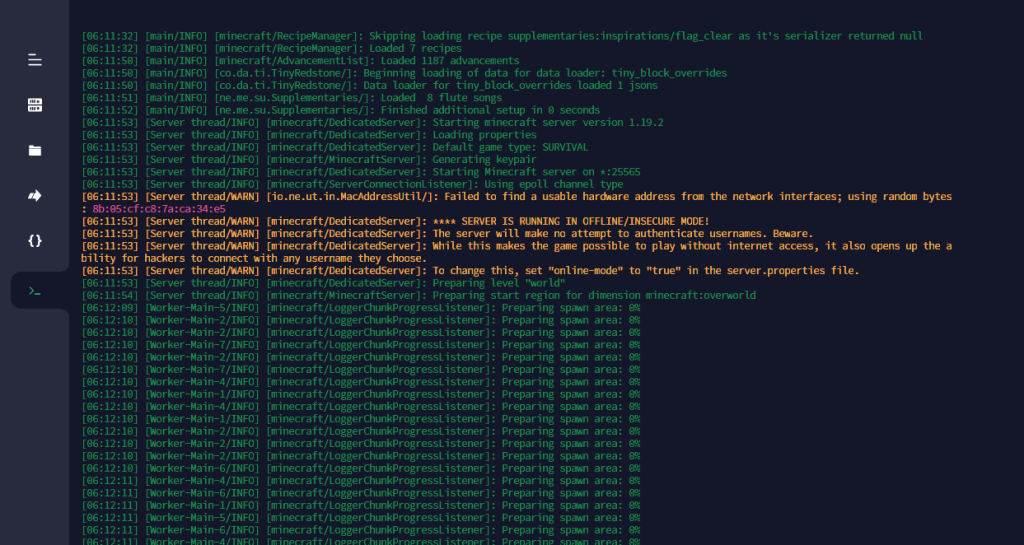
Task: Click the "Loading properties" log line
Action: click(309, 135)
